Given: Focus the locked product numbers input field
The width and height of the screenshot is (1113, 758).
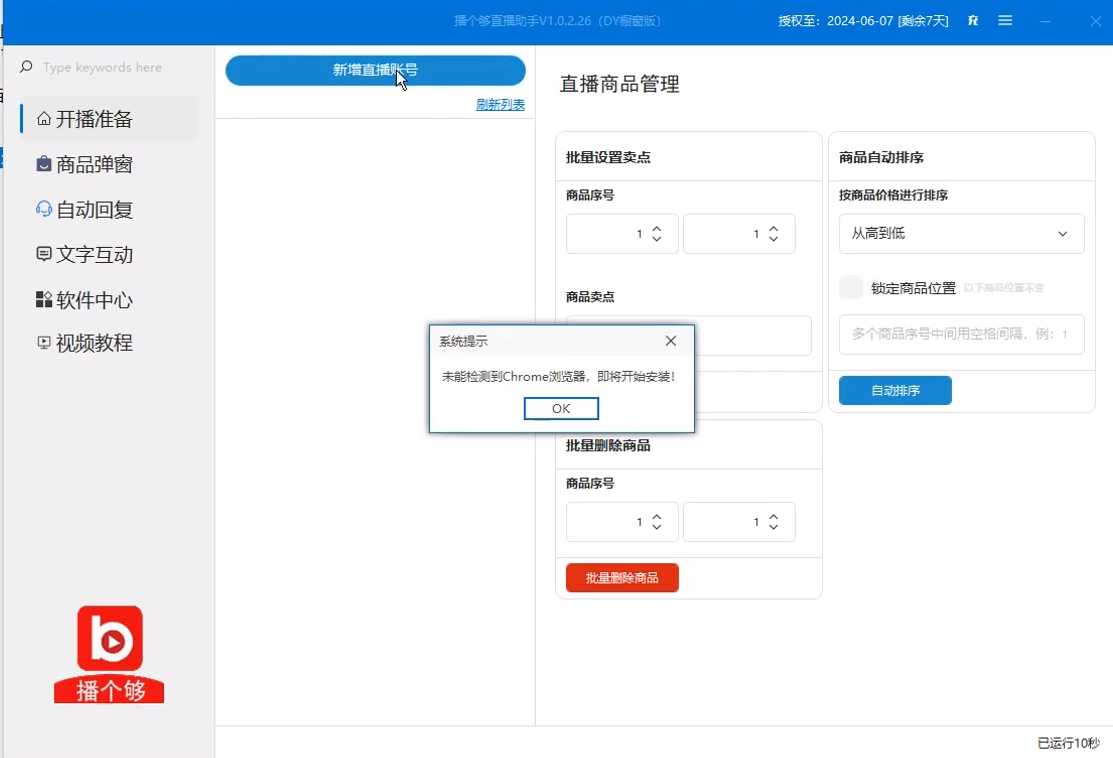Looking at the screenshot, I should pos(961,334).
